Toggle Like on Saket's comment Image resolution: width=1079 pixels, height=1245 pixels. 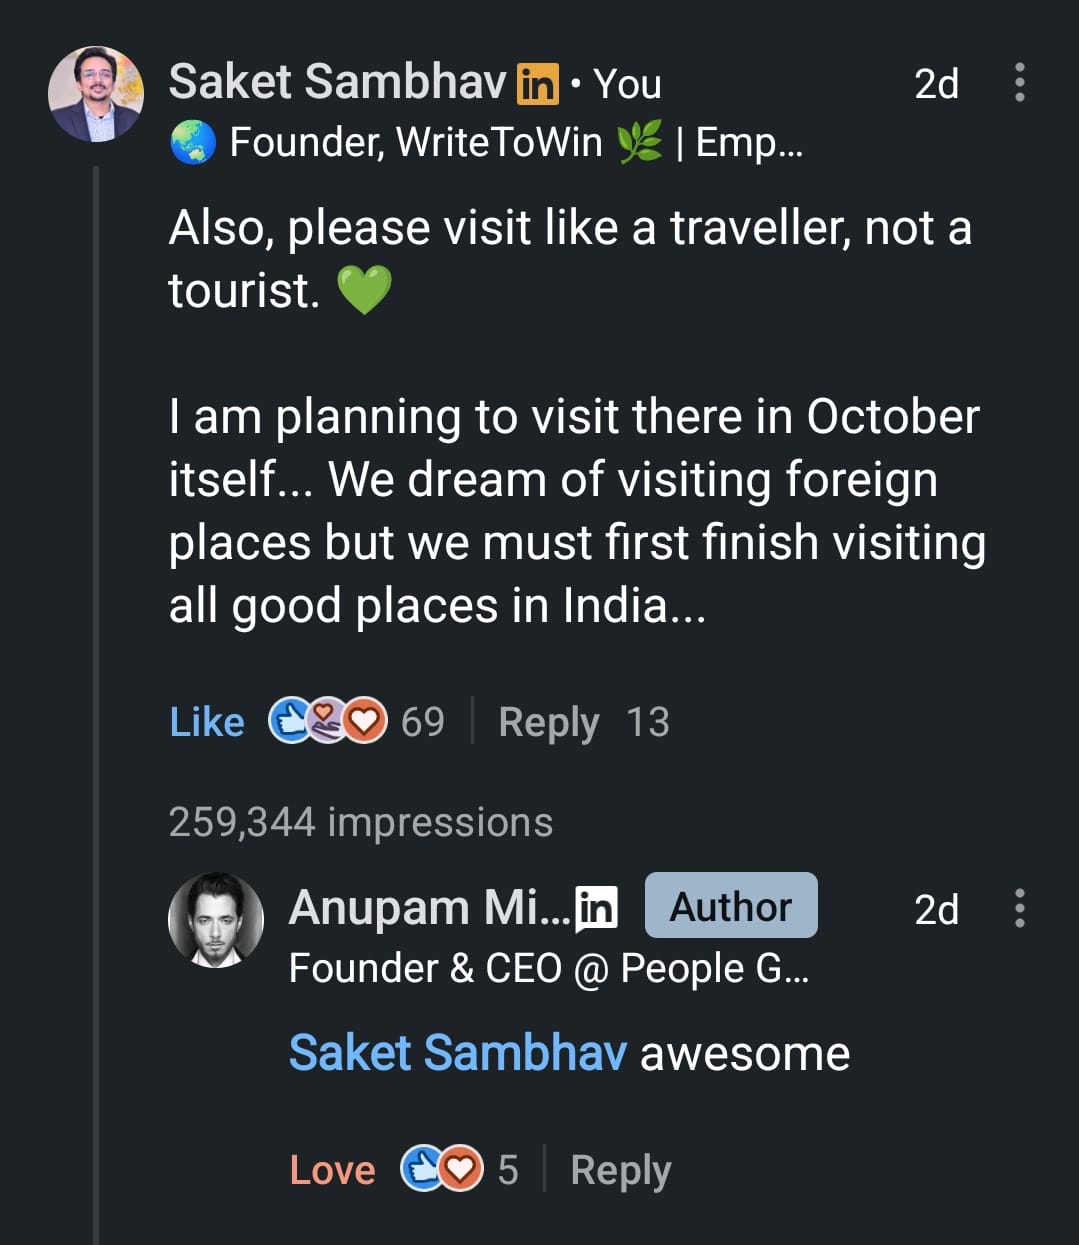pos(207,722)
